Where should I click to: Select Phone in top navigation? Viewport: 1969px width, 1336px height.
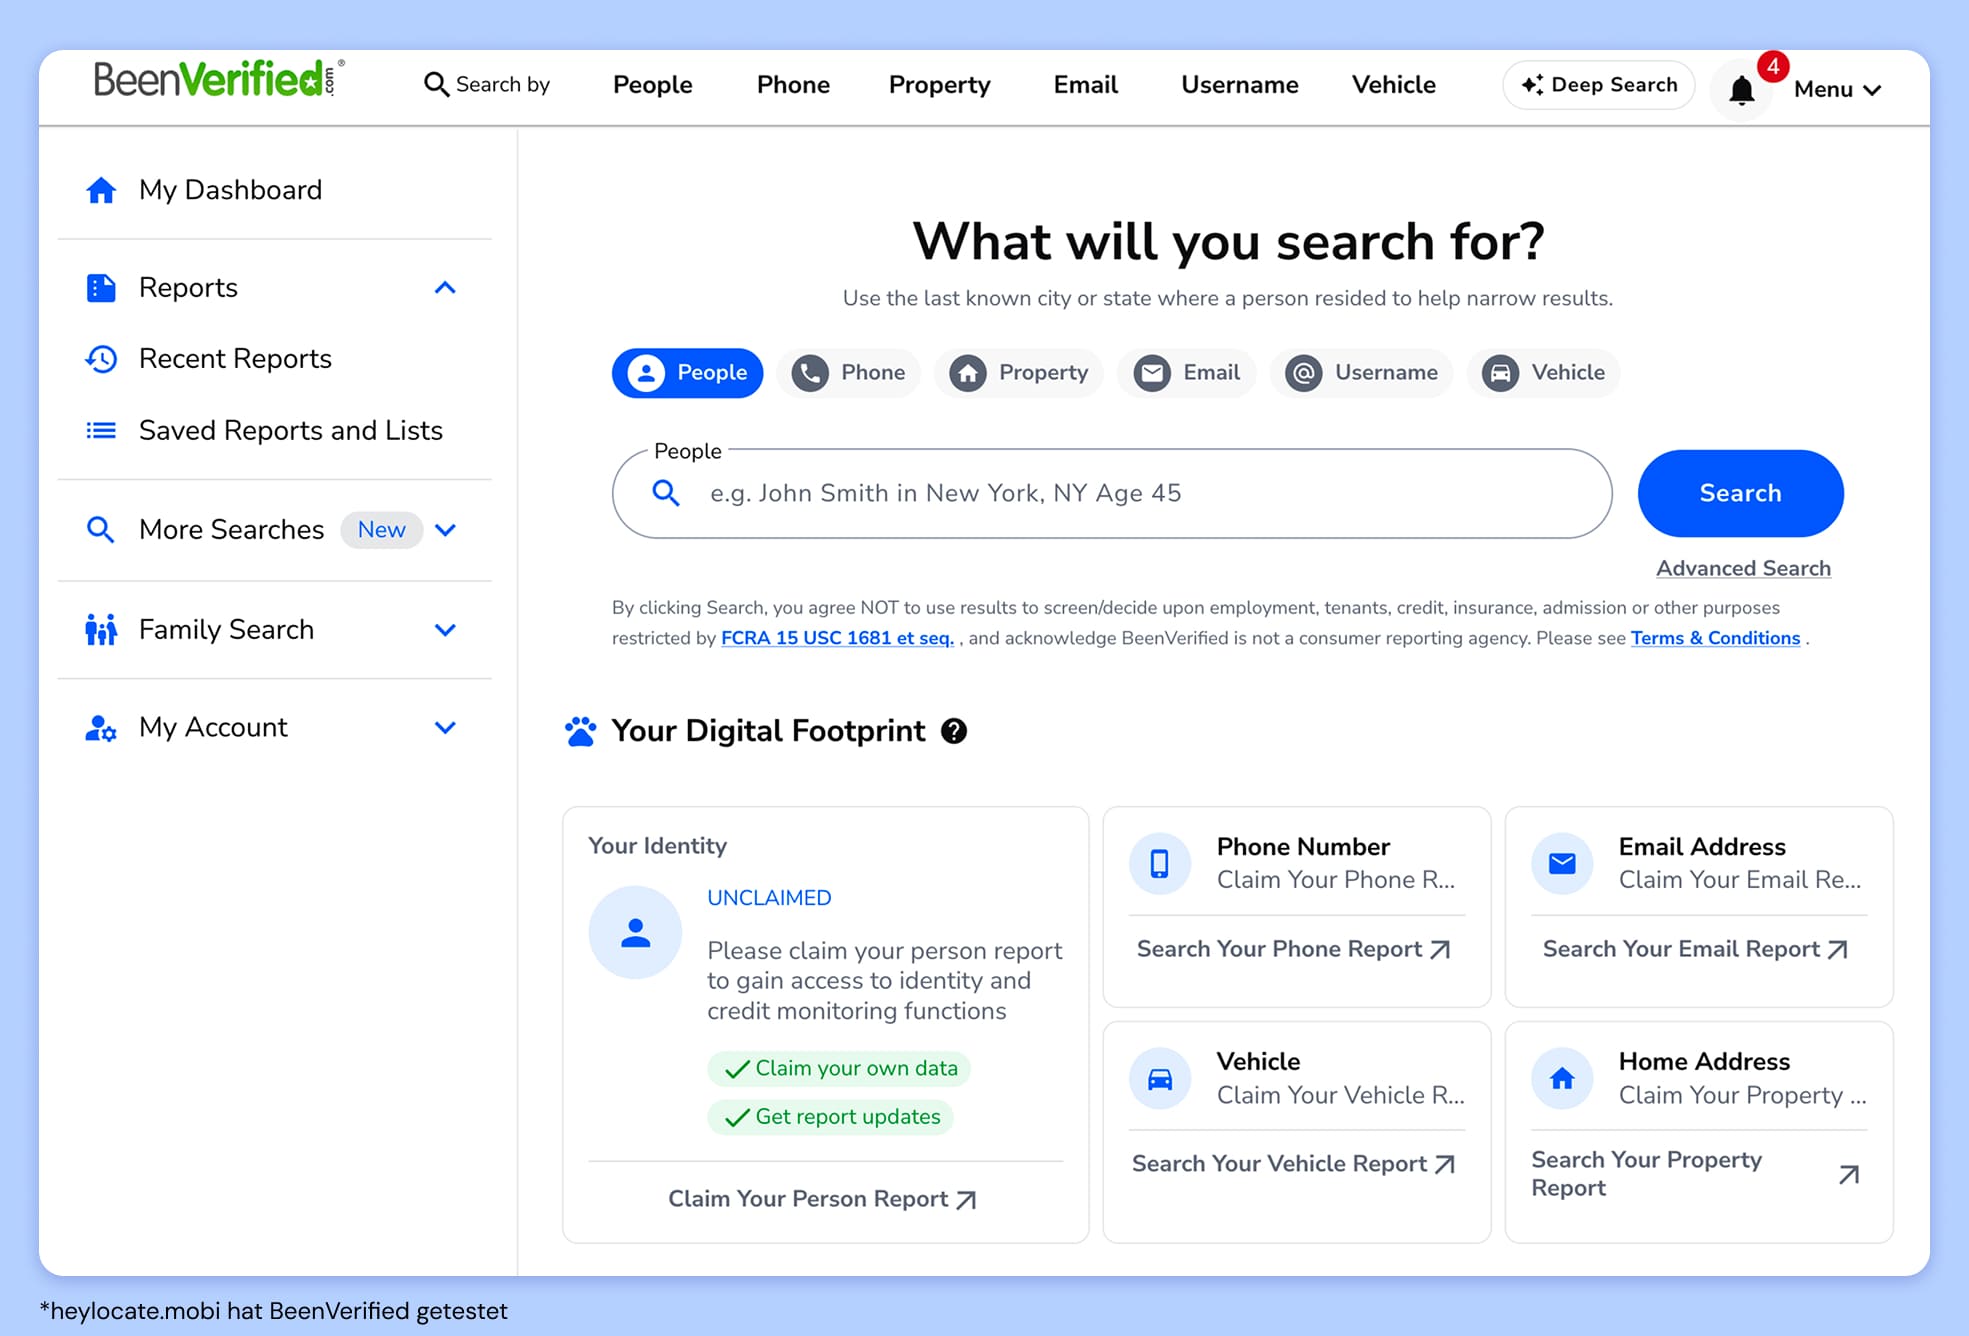[x=793, y=85]
